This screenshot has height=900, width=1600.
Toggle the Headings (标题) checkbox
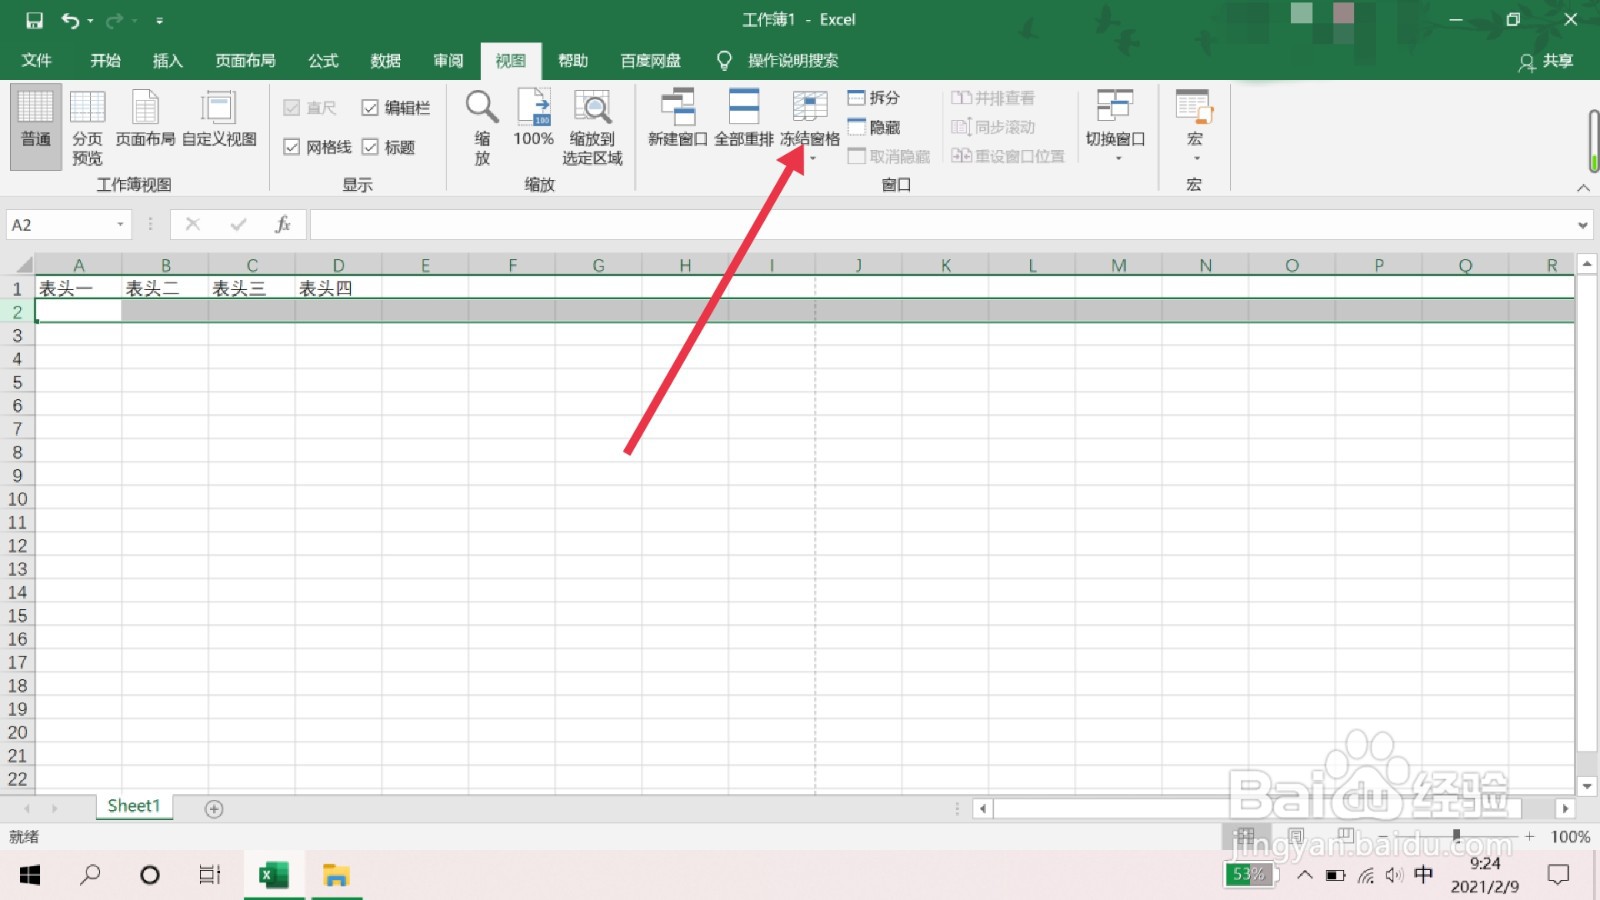(370, 147)
